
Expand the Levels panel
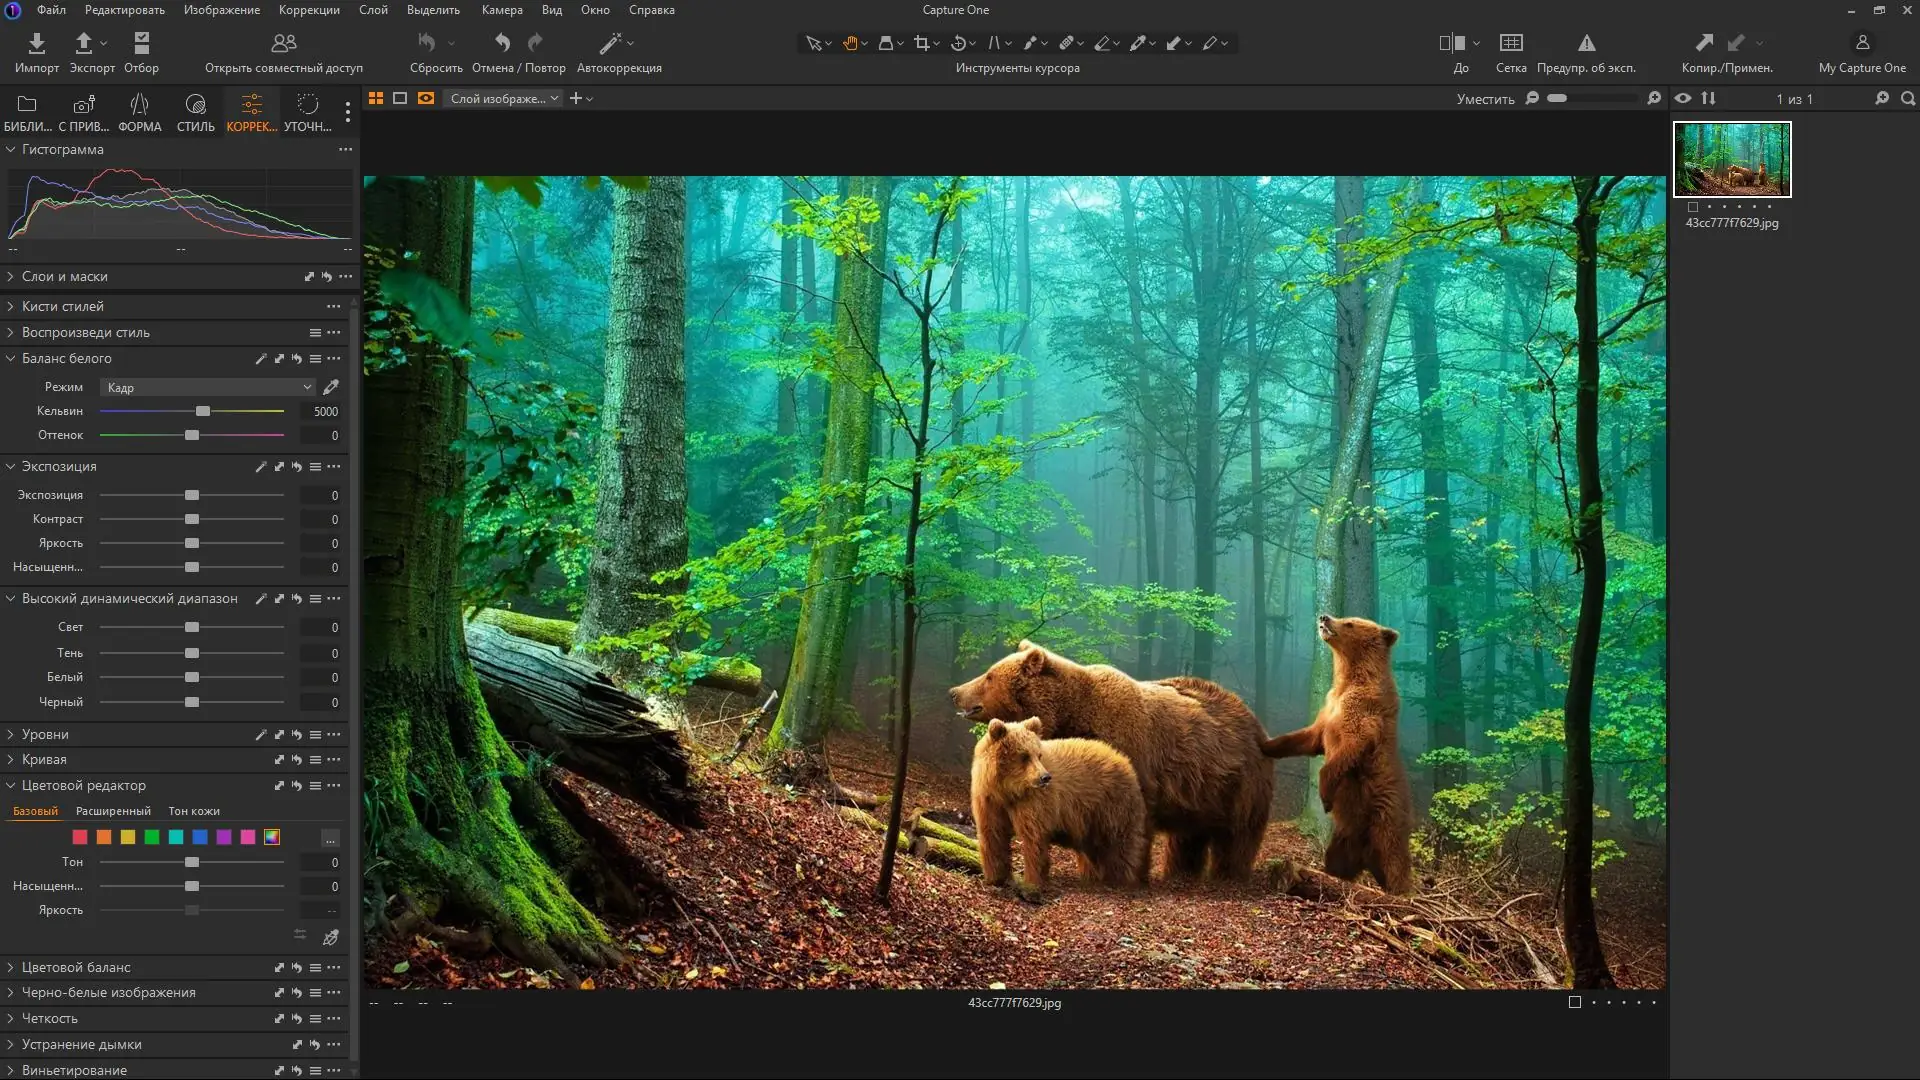tap(11, 734)
